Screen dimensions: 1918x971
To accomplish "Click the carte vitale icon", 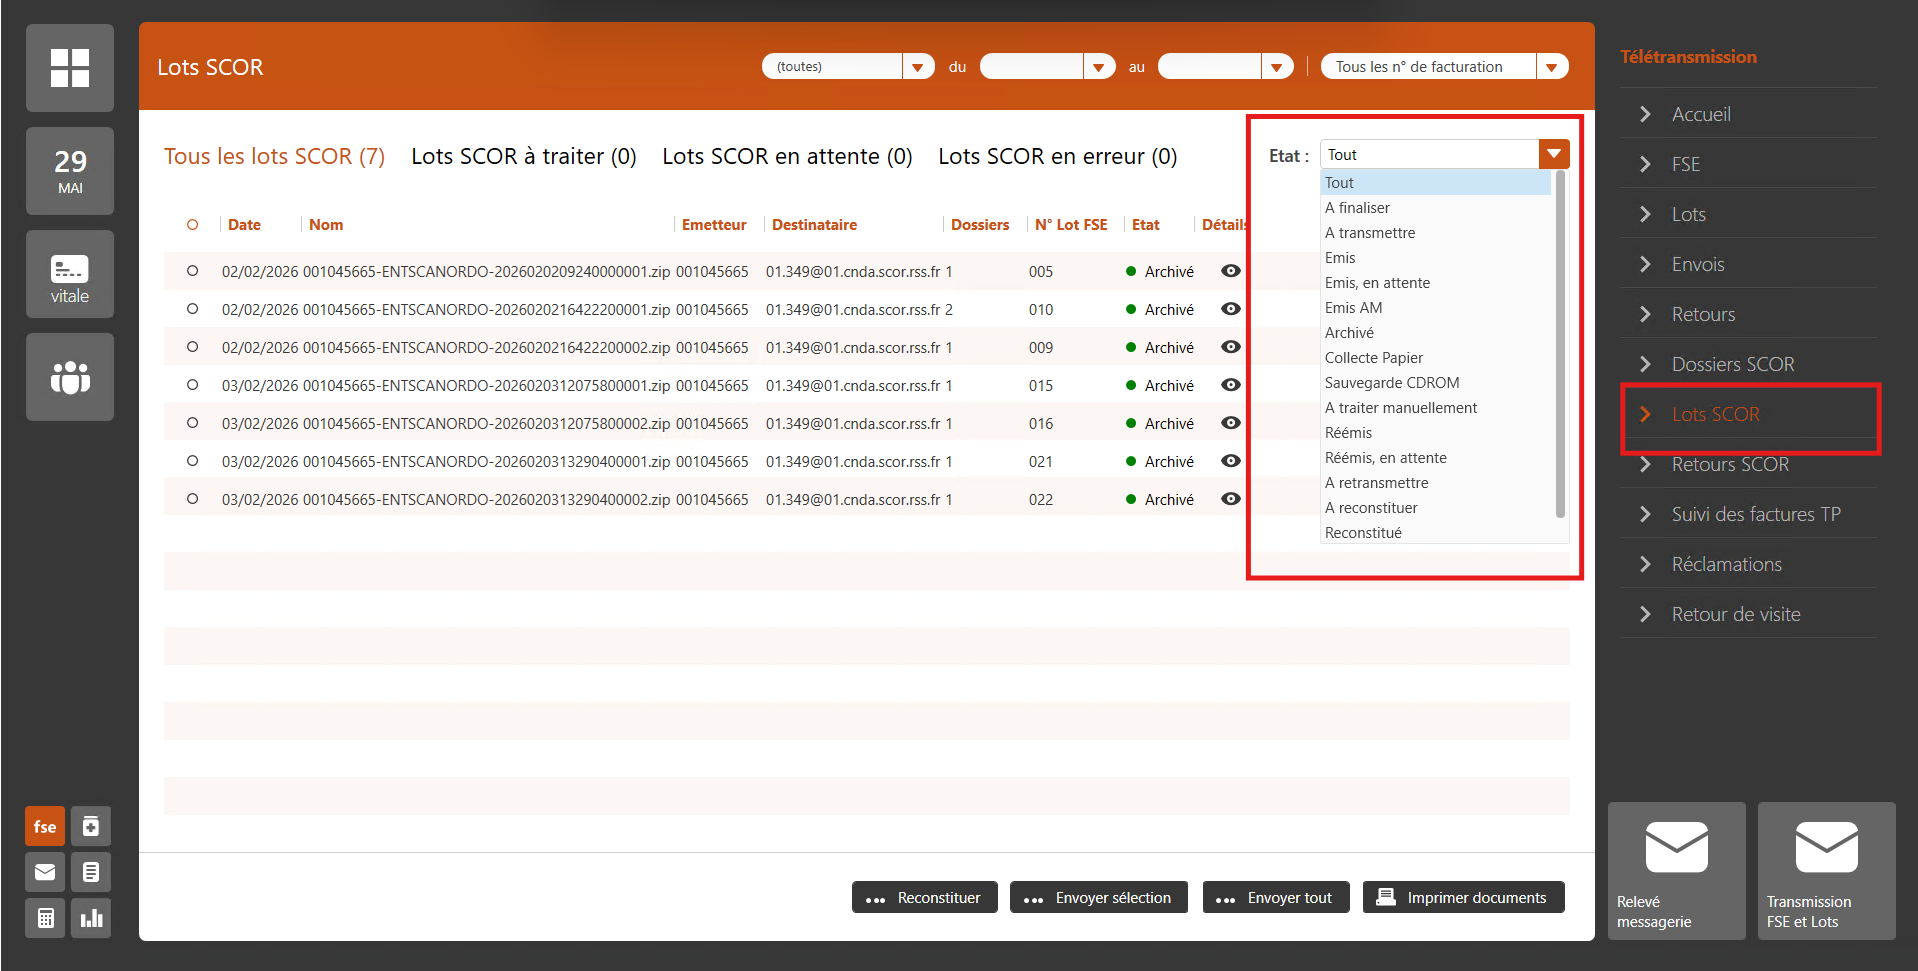I will (70, 275).
